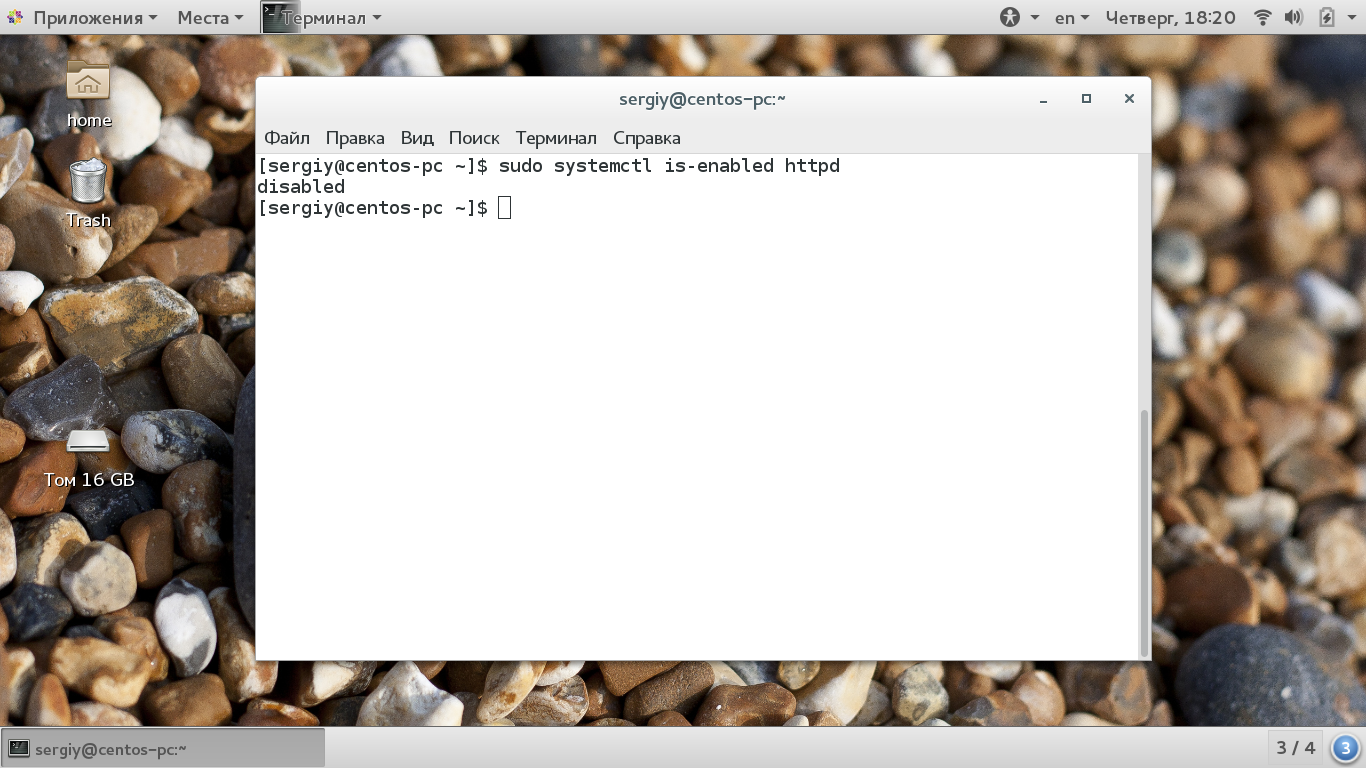
Task: Click the 'disabled' output text
Action: coord(301,187)
